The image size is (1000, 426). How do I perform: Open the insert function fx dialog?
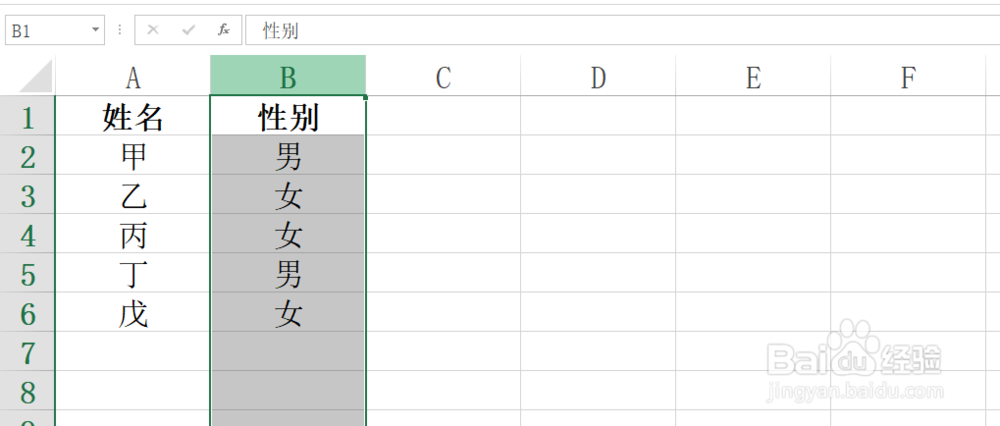[x=224, y=30]
